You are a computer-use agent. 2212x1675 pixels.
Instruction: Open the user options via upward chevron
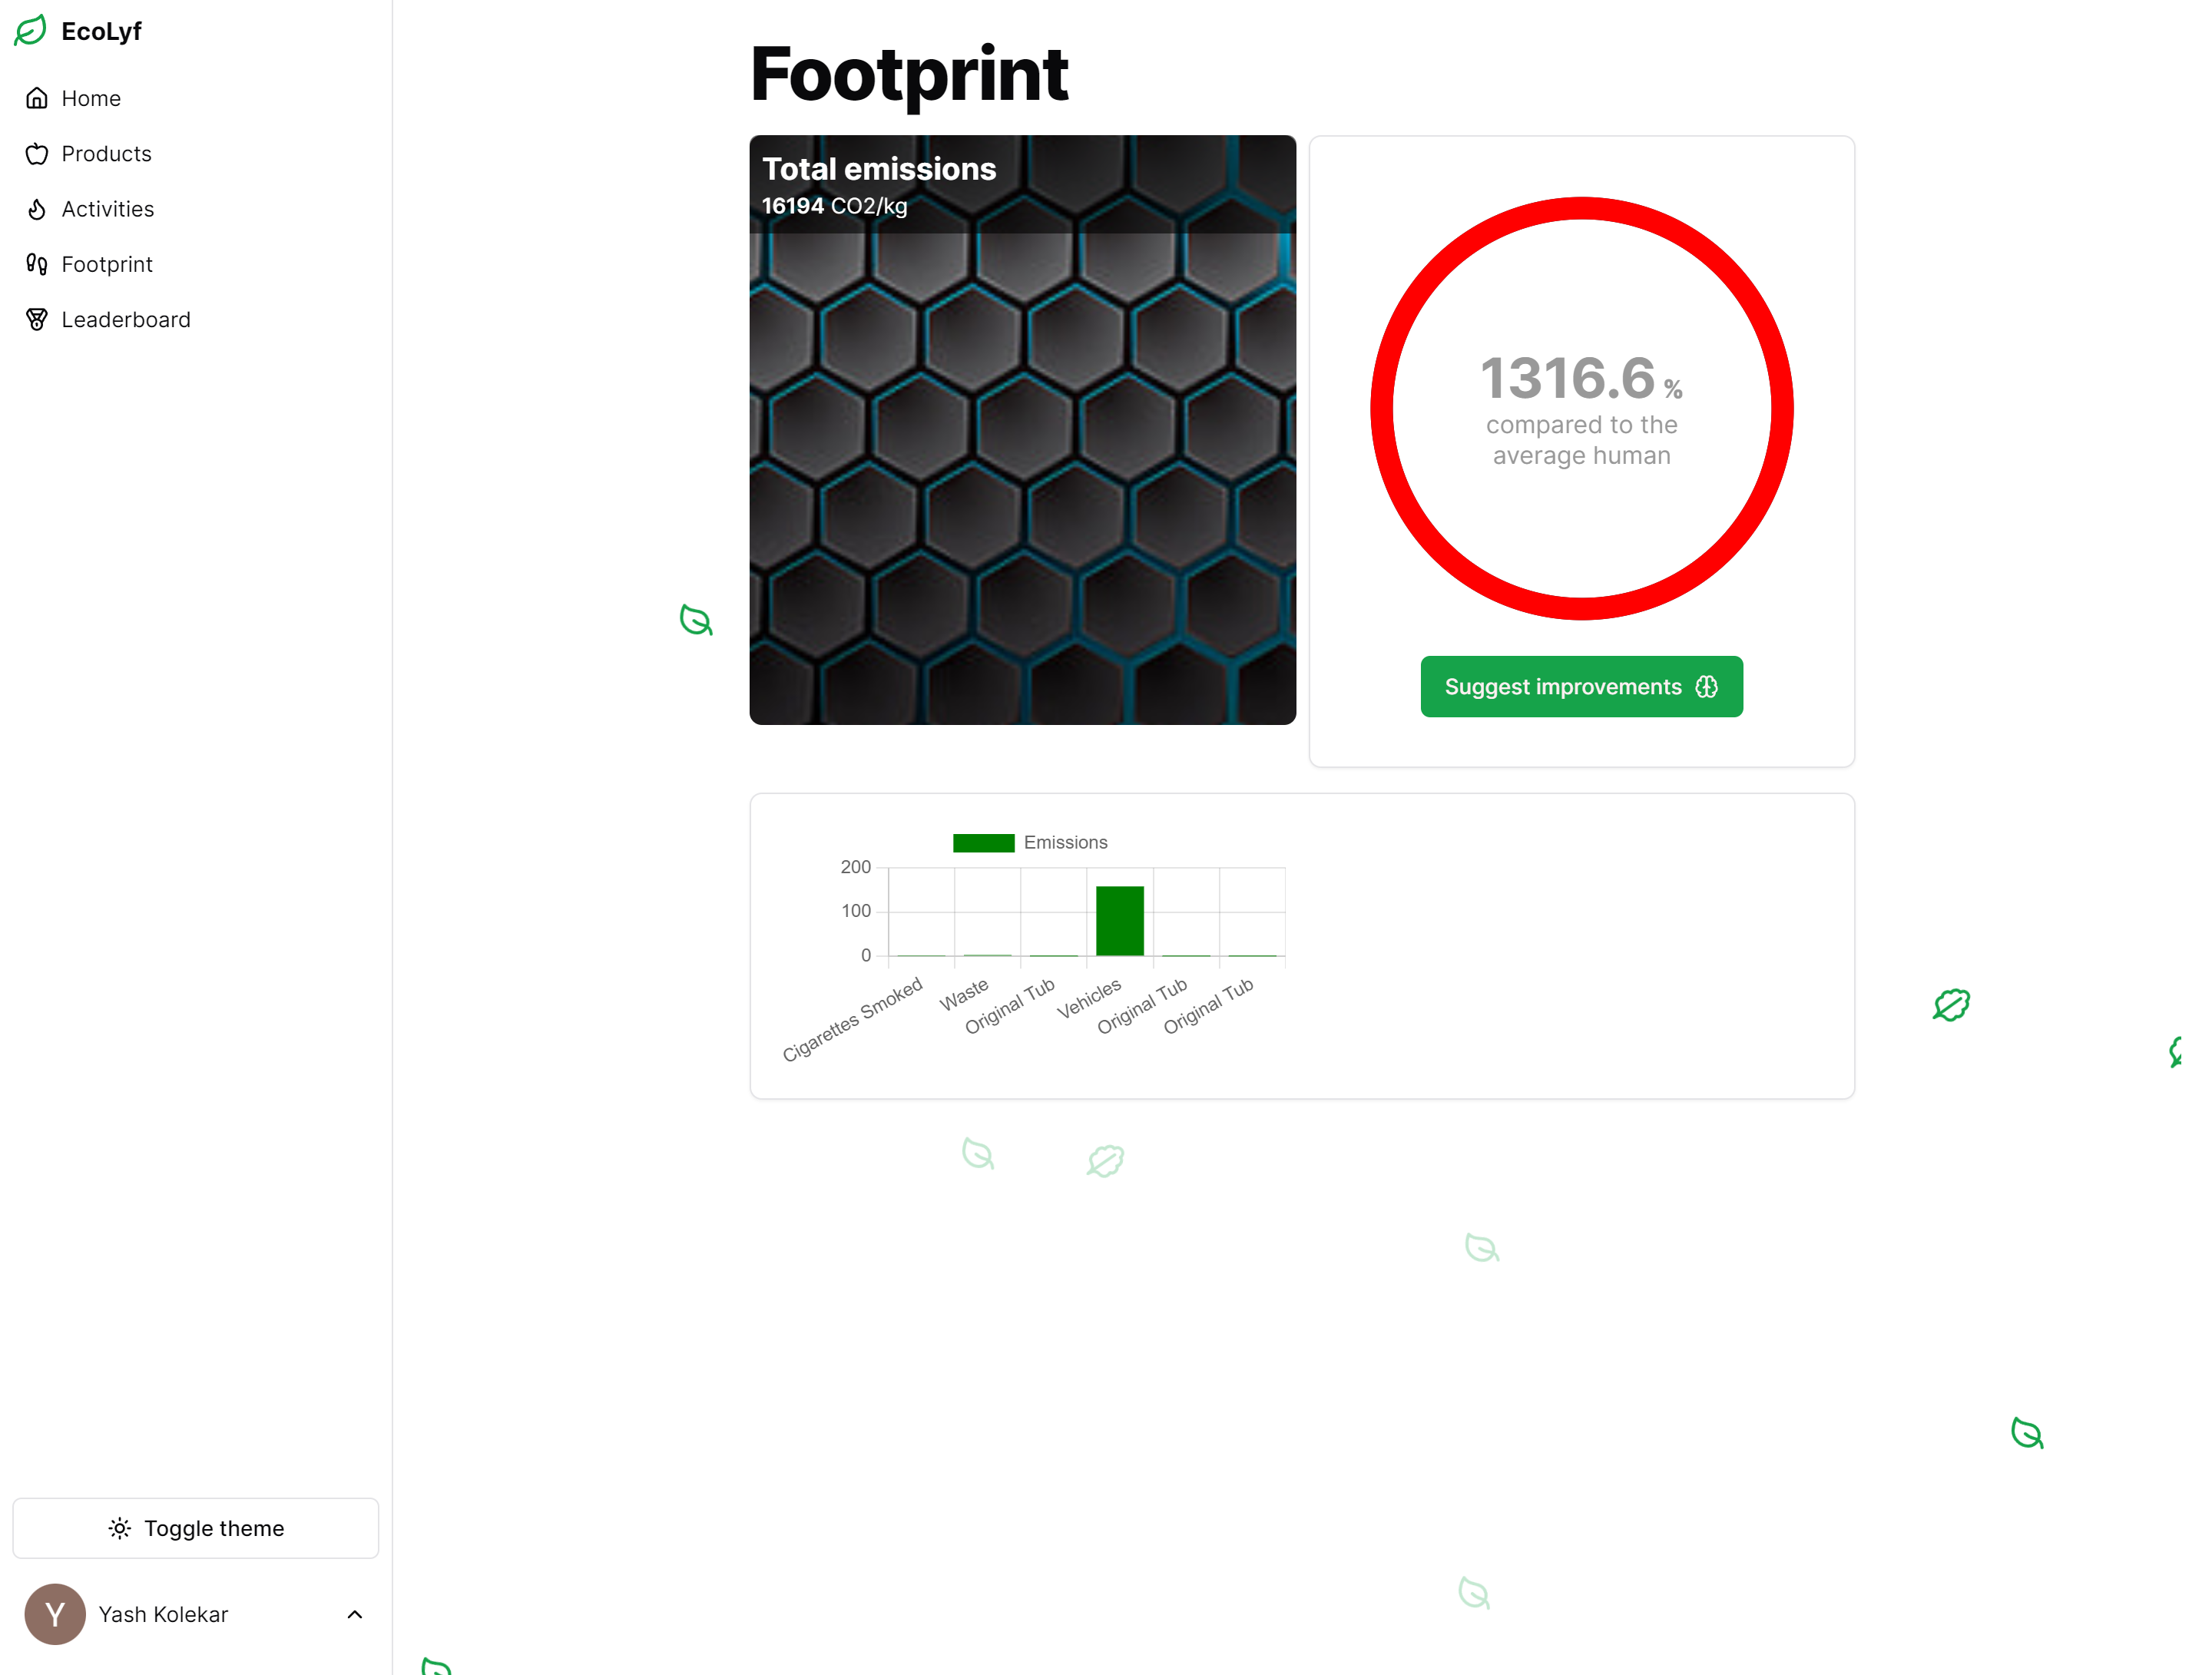click(x=355, y=1614)
